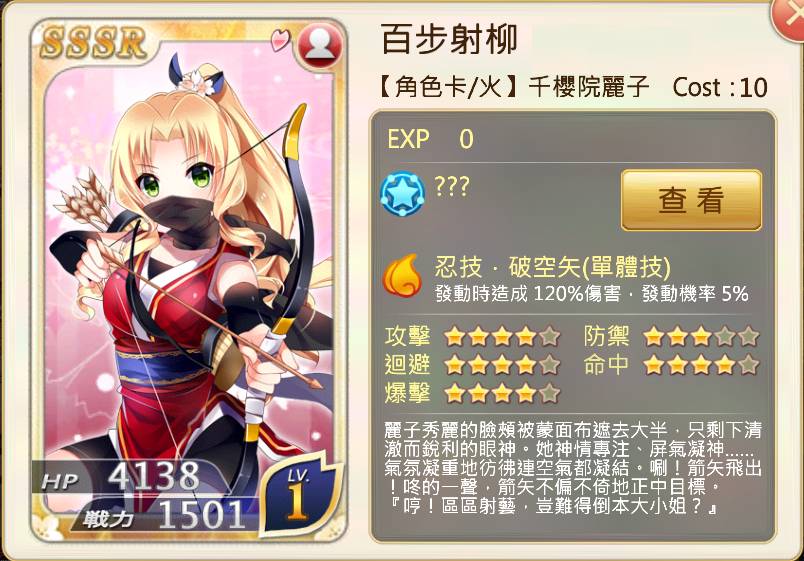
Task: Click the 攻擊 star rating
Action: point(502,337)
